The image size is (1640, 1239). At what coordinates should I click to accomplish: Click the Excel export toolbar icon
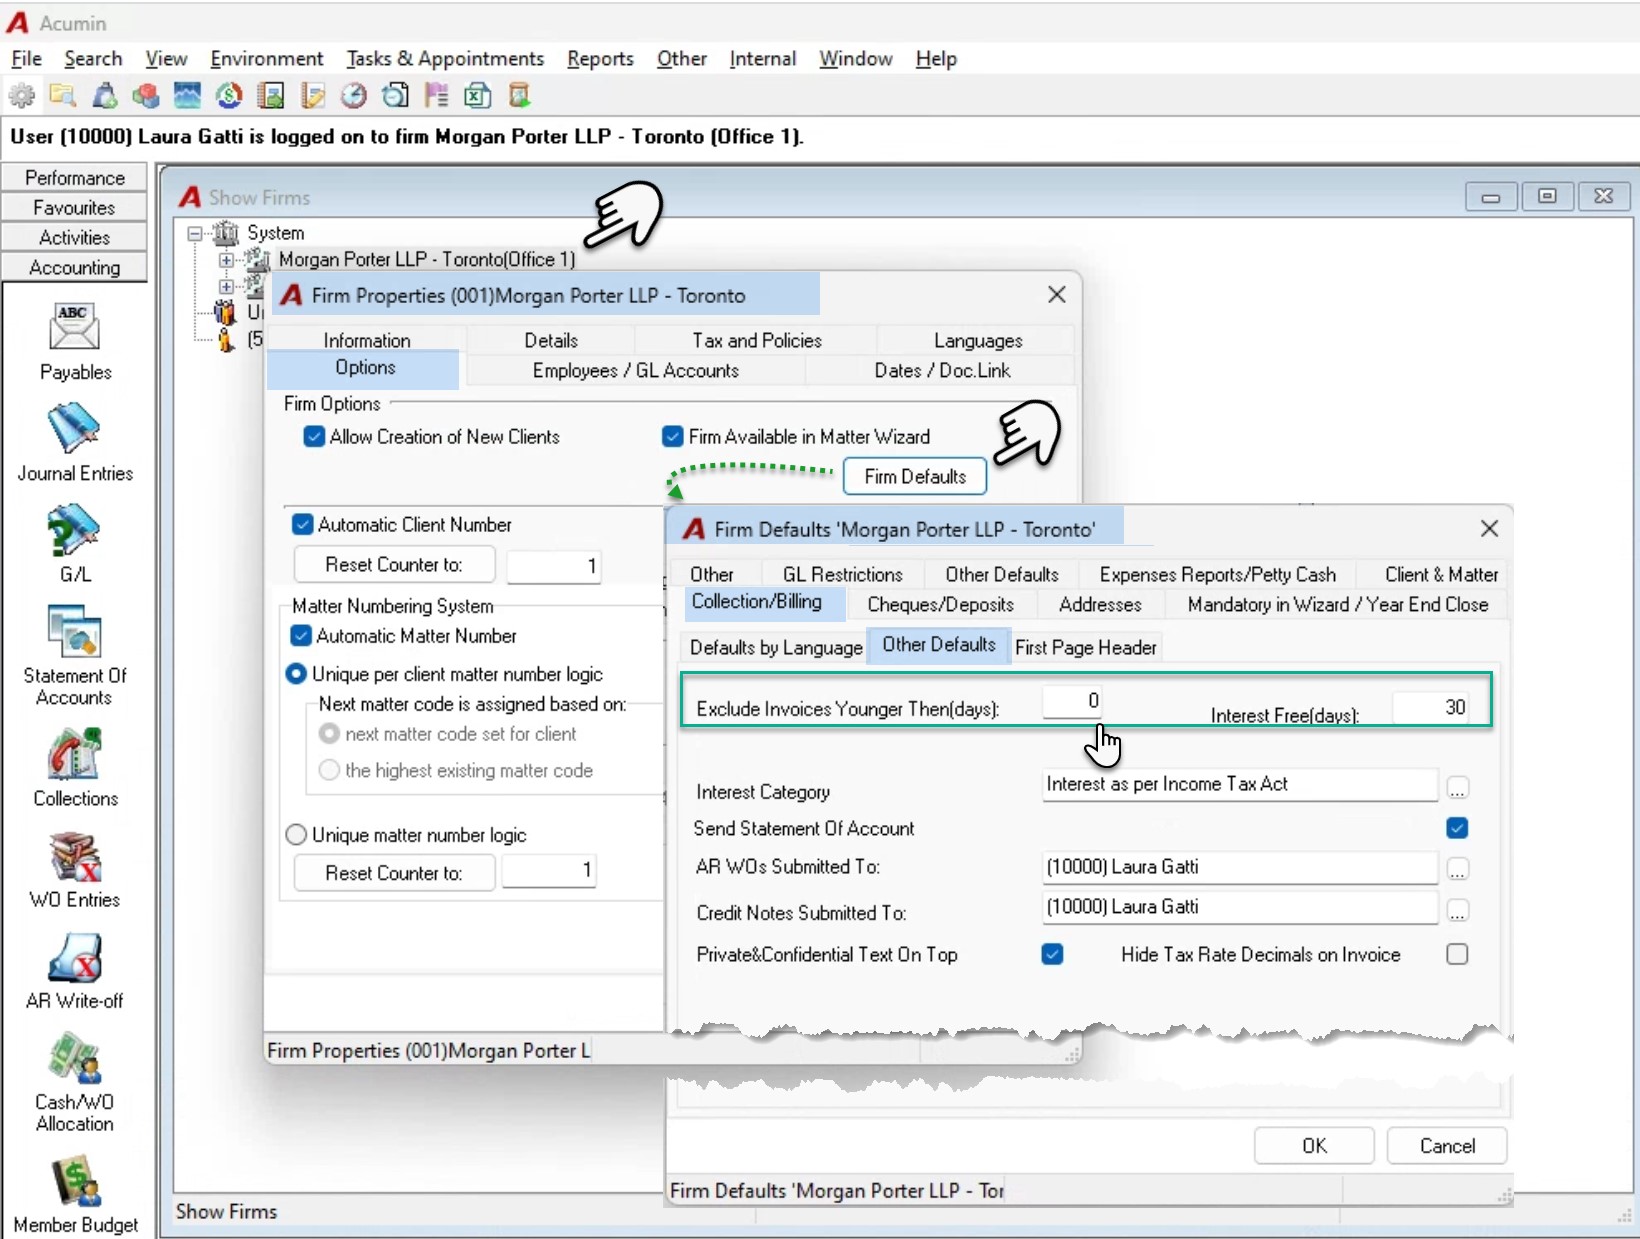pyautogui.click(x=478, y=96)
